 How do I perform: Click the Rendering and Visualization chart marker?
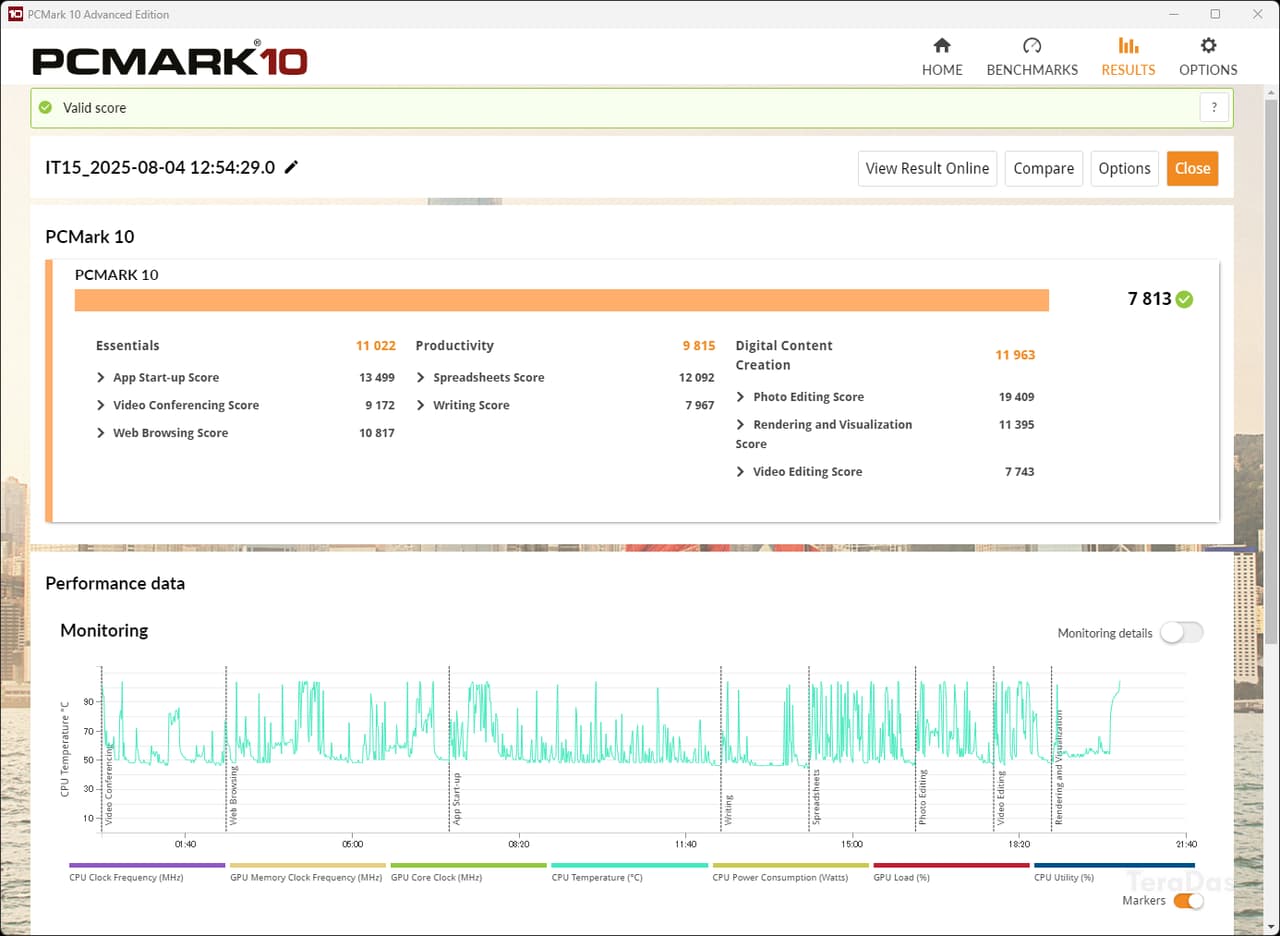pyautogui.click(x=1059, y=767)
